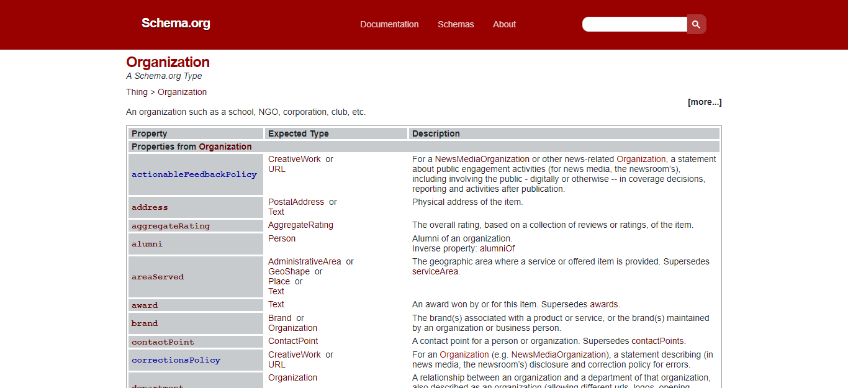The width and height of the screenshot is (848, 388).
Task: Click Person type in alumni row
Action: point(282,238)
